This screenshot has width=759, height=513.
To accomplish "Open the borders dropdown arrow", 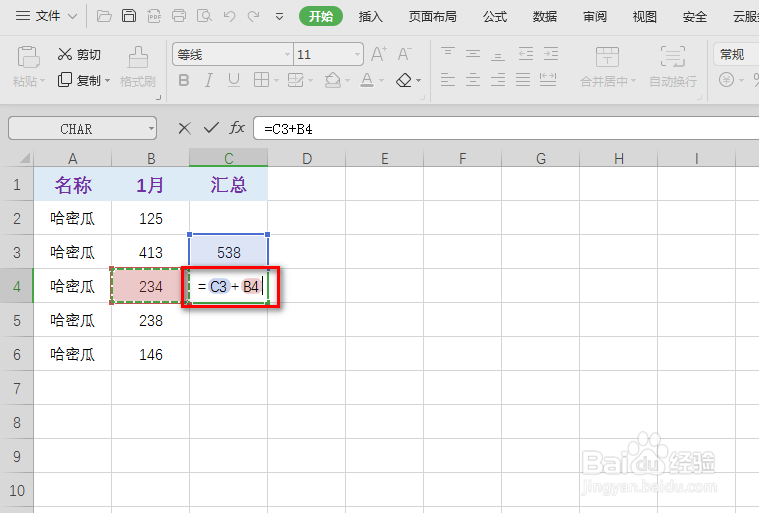I will [276, 80].
